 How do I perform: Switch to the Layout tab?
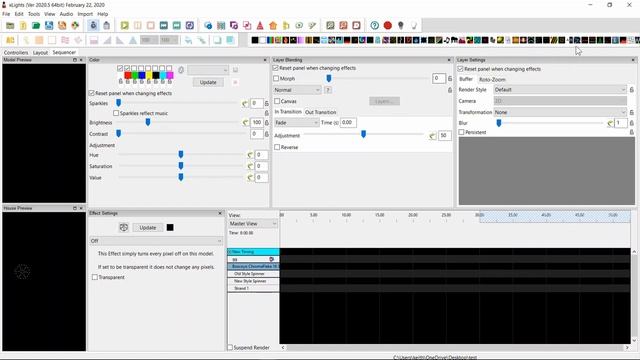(40, 53)
